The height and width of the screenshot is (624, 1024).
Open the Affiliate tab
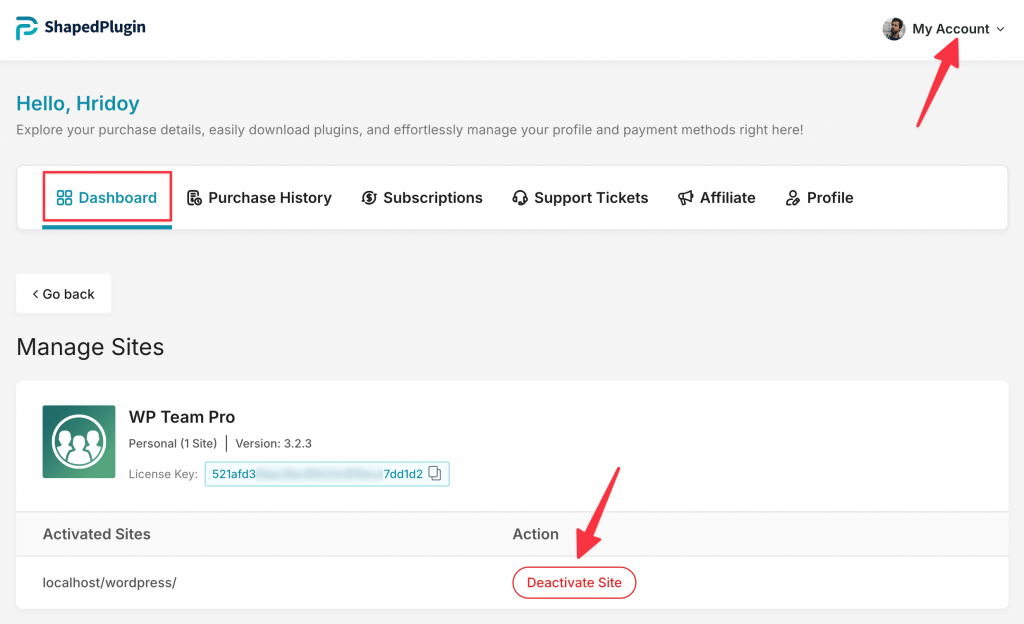tap(716, 198)
